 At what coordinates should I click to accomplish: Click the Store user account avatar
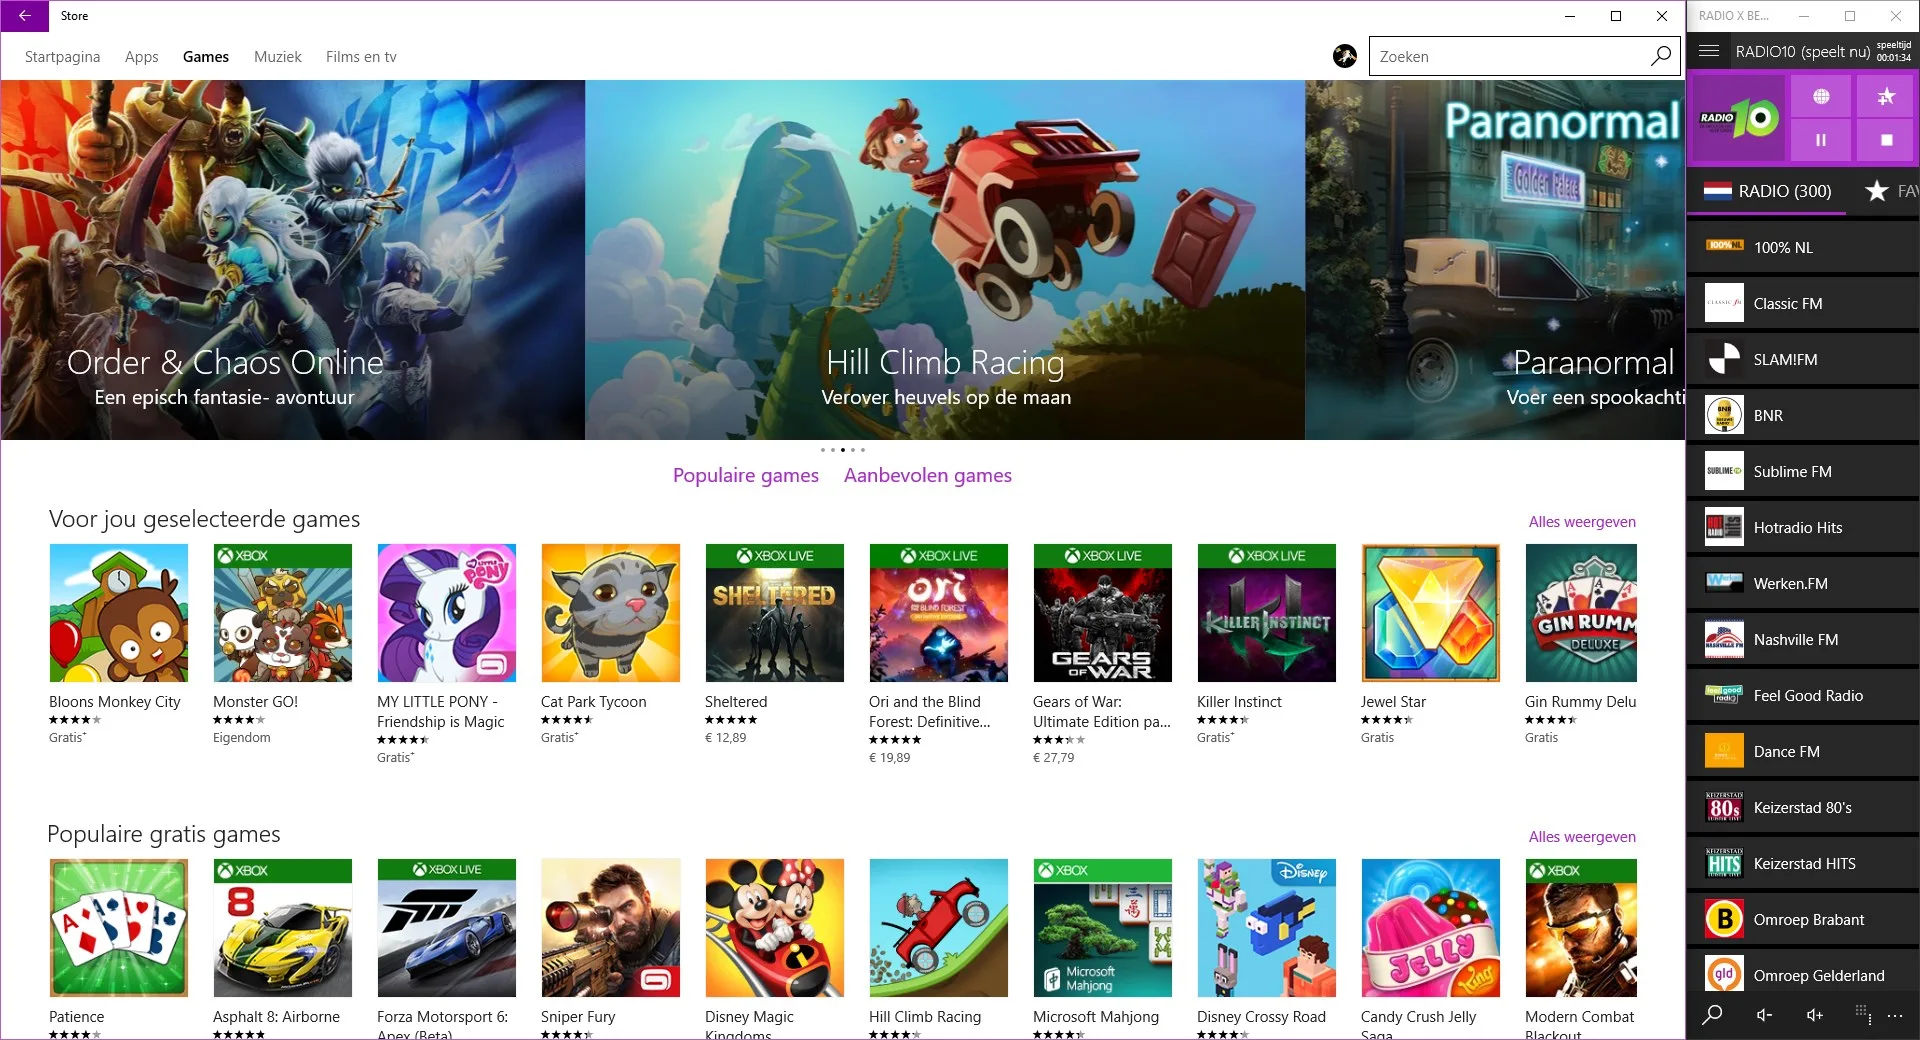click(1345, 56)
